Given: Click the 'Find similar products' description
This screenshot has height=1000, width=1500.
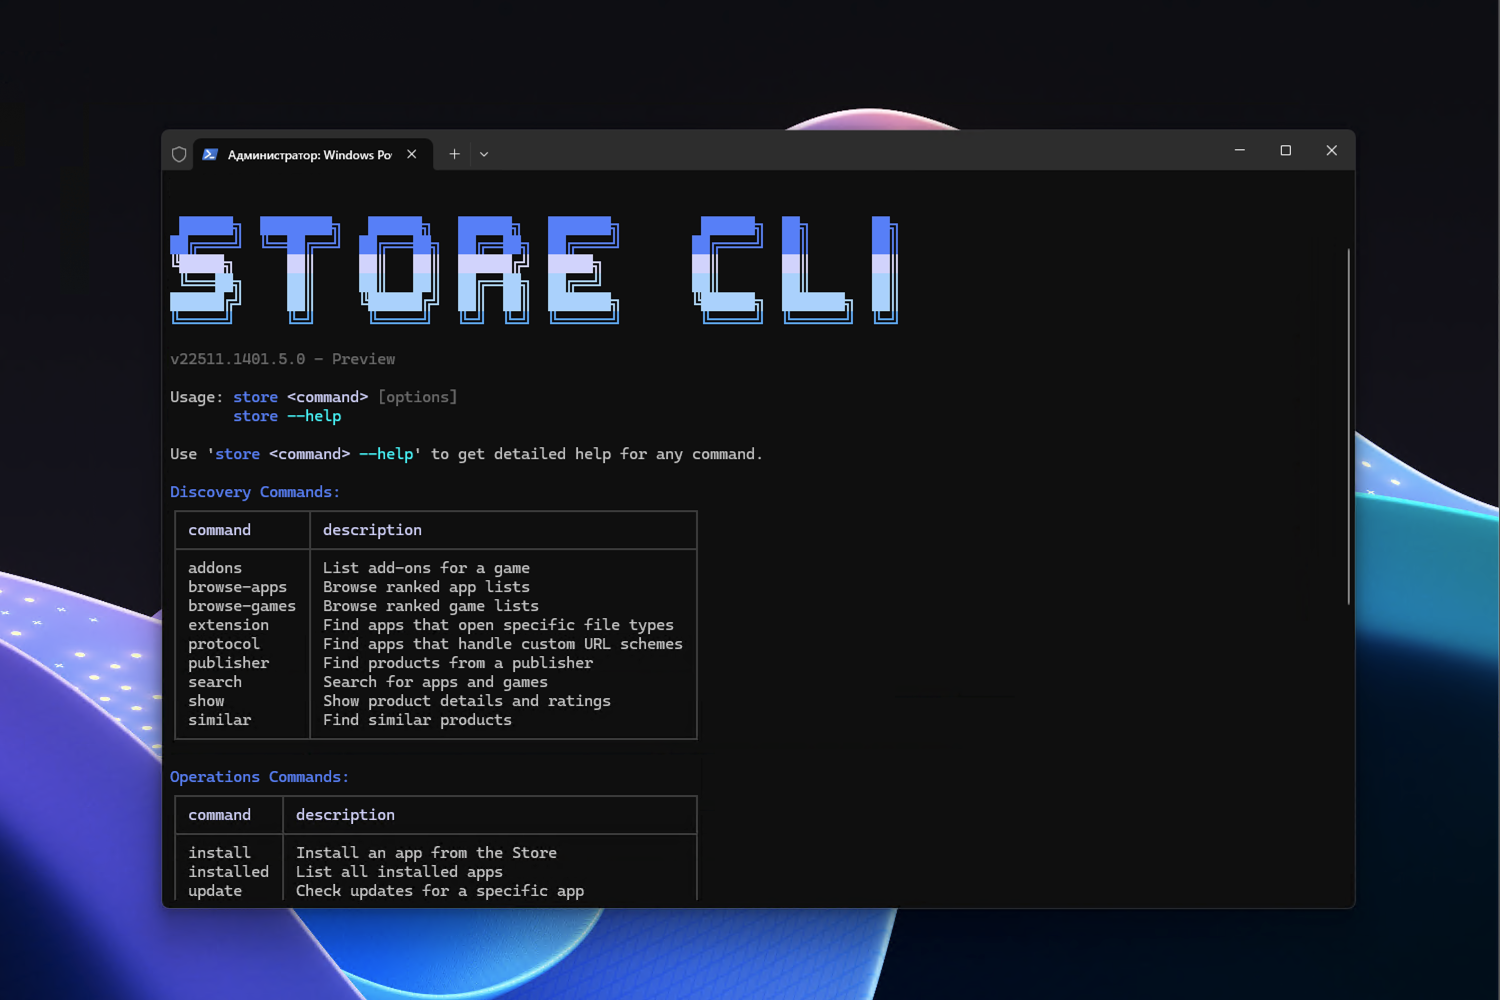Looking at the screenshot, I should [417, 720].
